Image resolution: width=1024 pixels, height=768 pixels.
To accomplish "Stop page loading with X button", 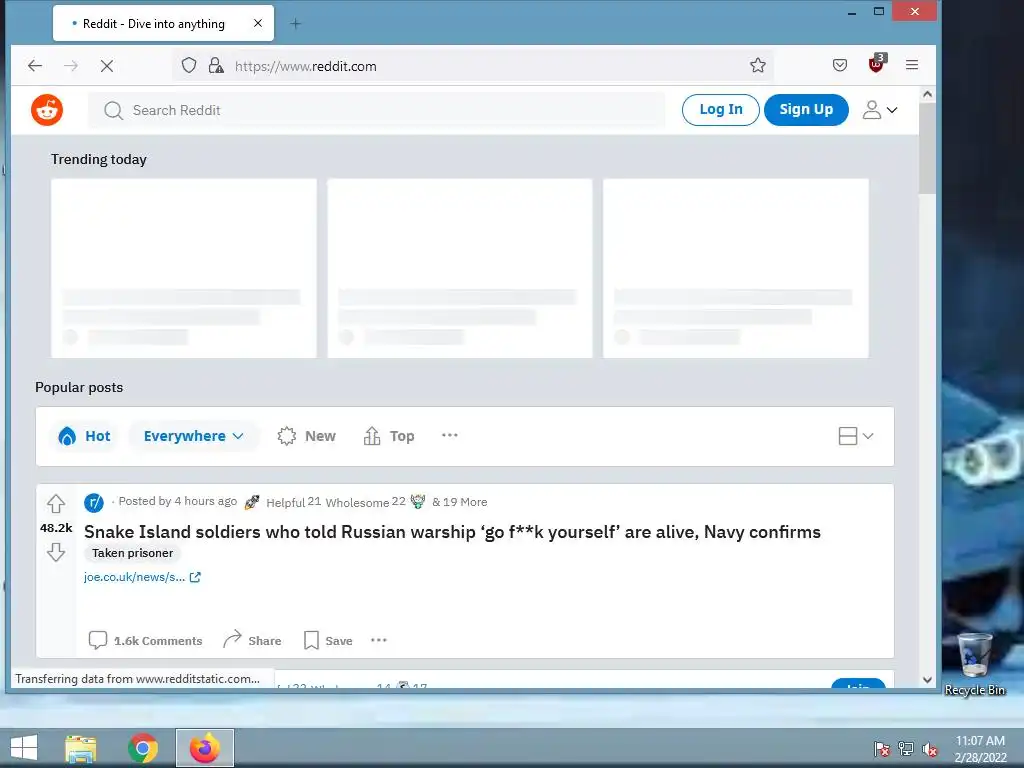I will (x=107, y=66).
